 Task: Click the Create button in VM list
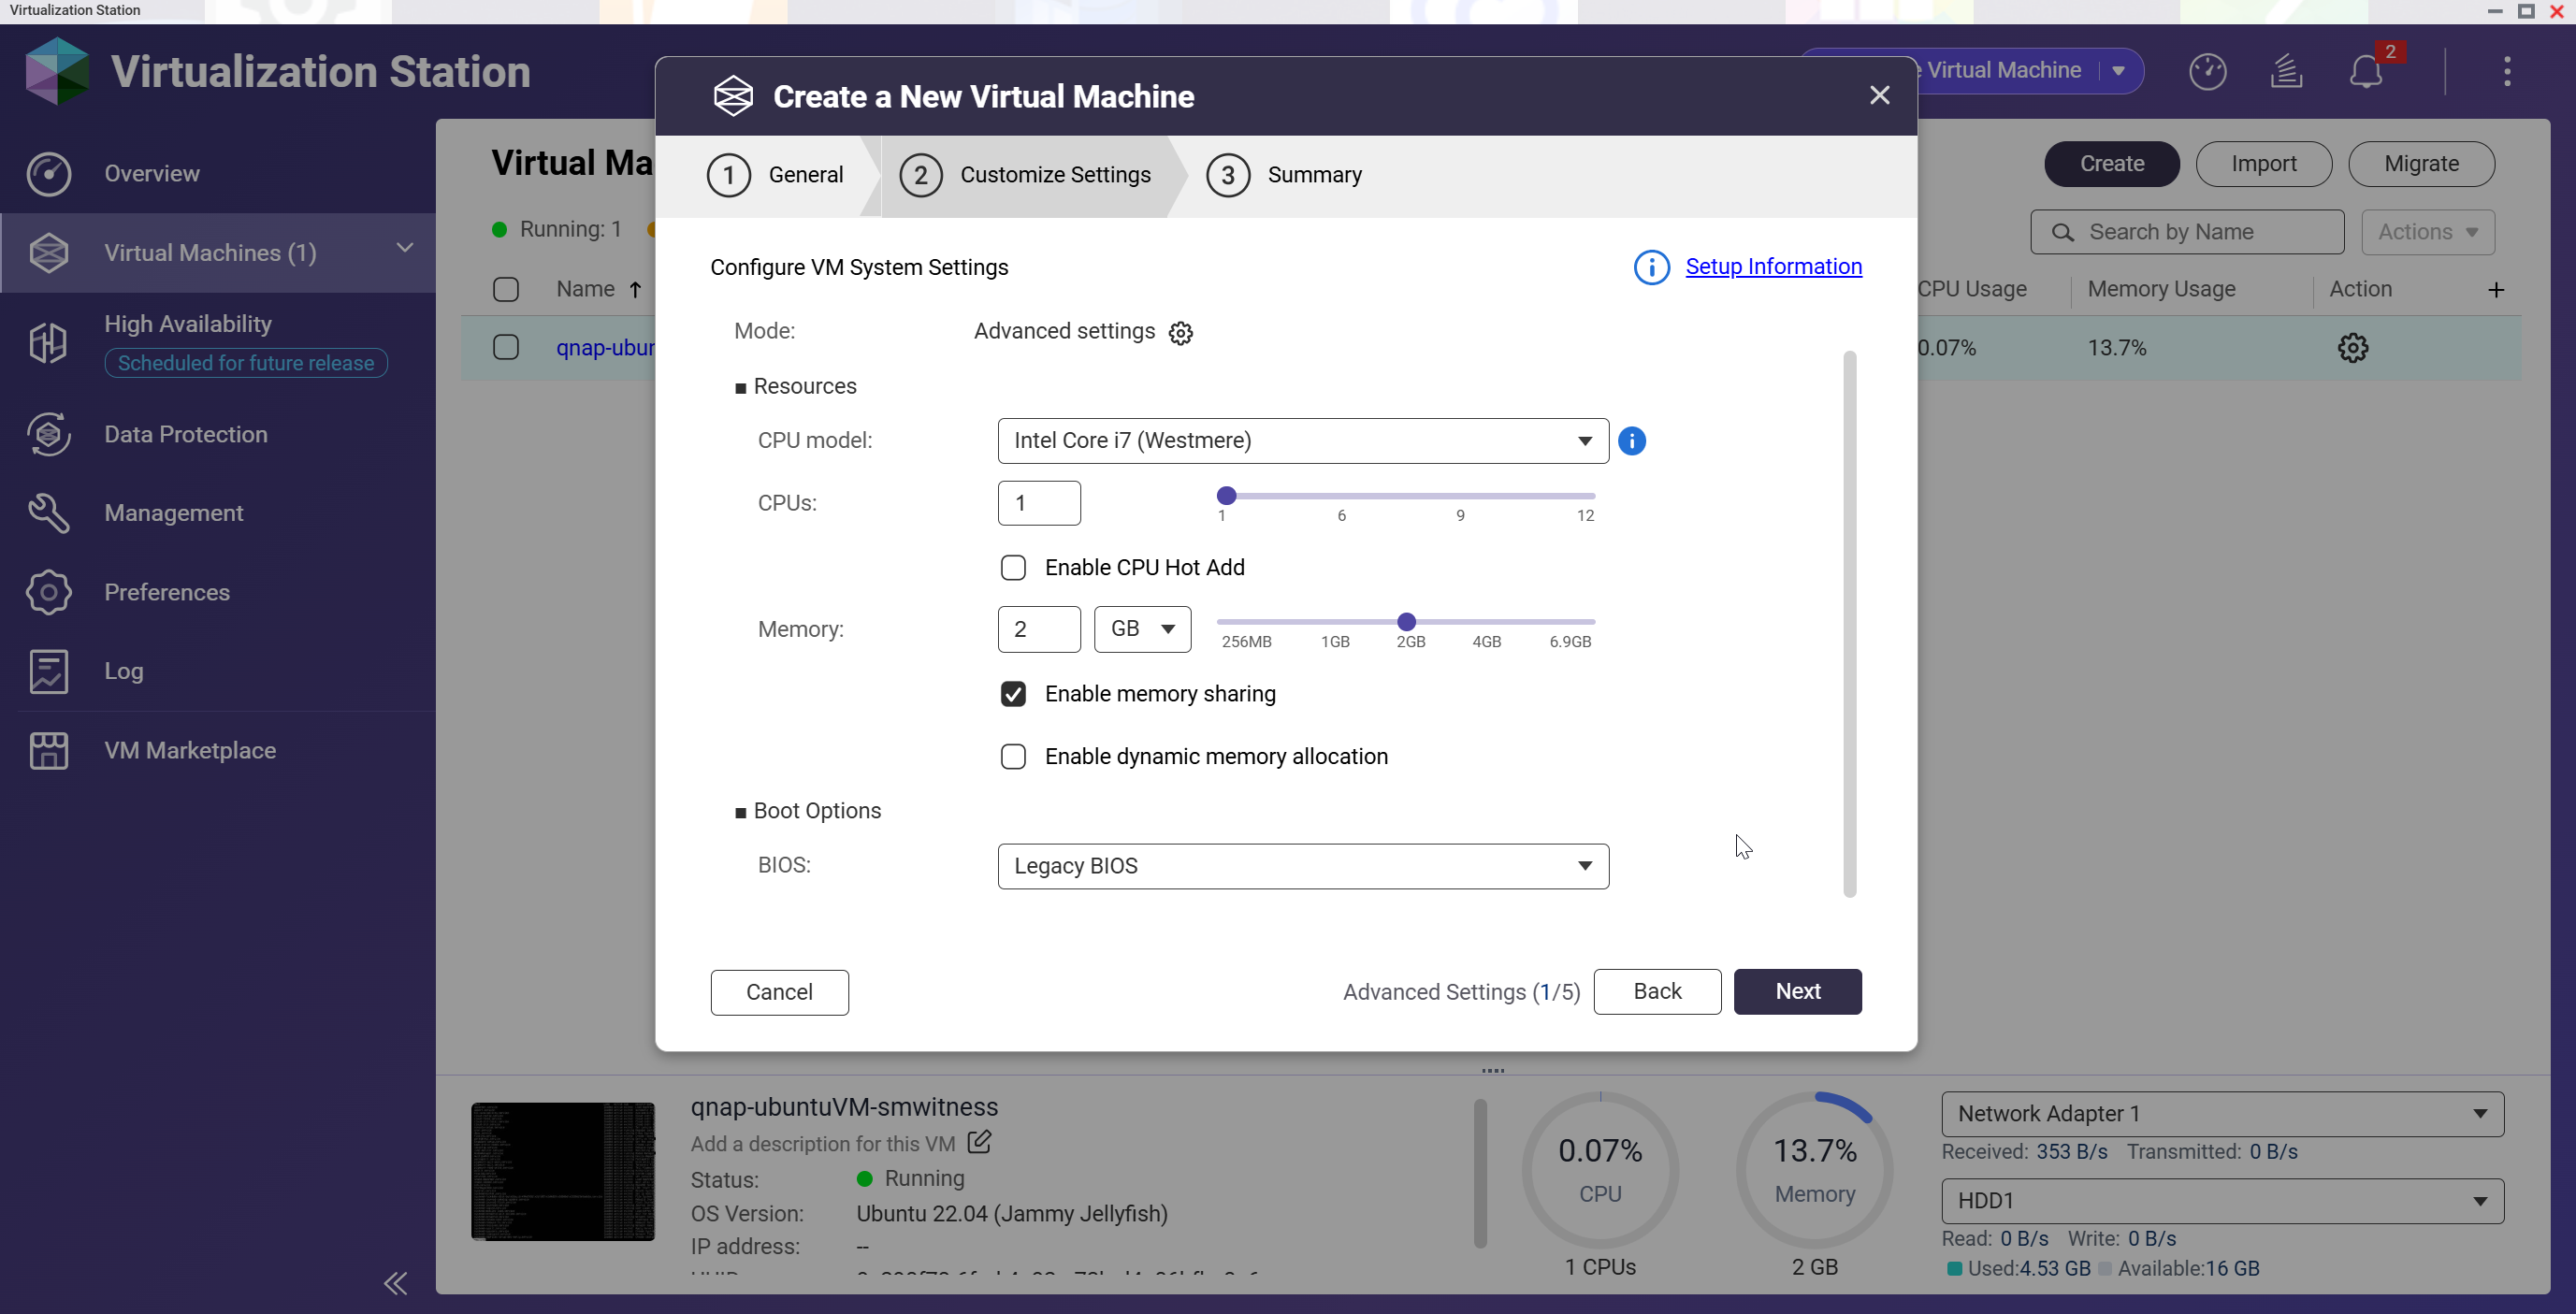tap(2111, 164)
